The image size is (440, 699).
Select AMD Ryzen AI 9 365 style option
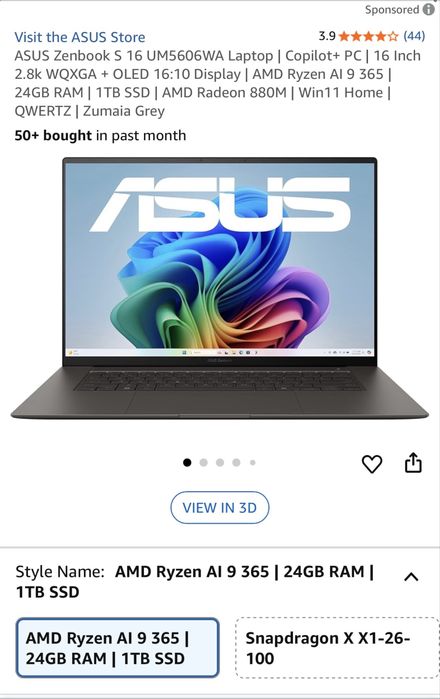coord(118,648)
